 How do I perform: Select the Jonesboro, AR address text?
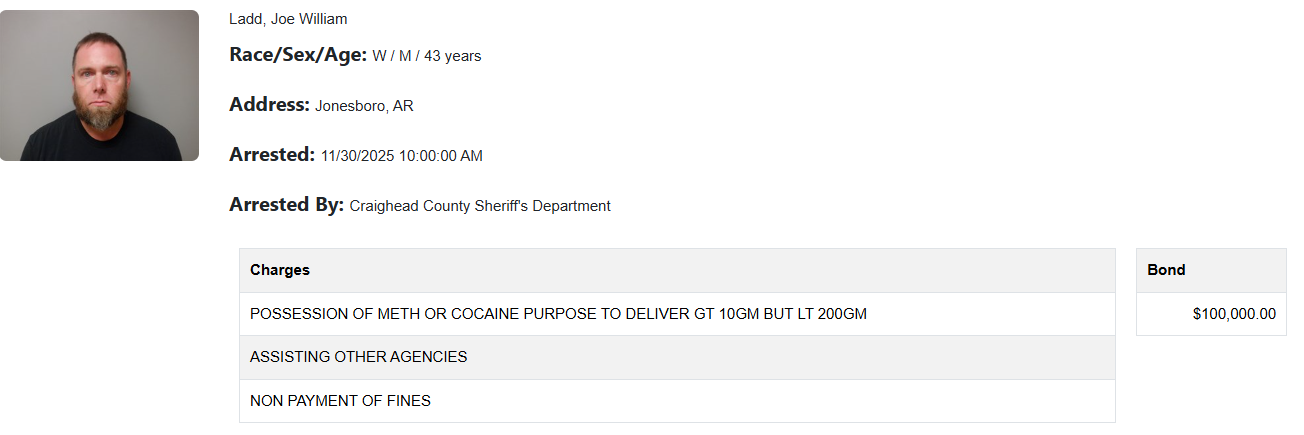pyautogui.click(x=364, y=106)
